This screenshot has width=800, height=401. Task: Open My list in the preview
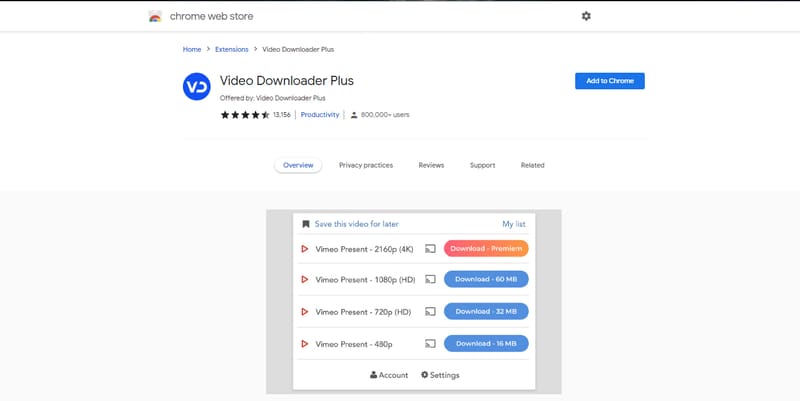(x=514, y=224)
